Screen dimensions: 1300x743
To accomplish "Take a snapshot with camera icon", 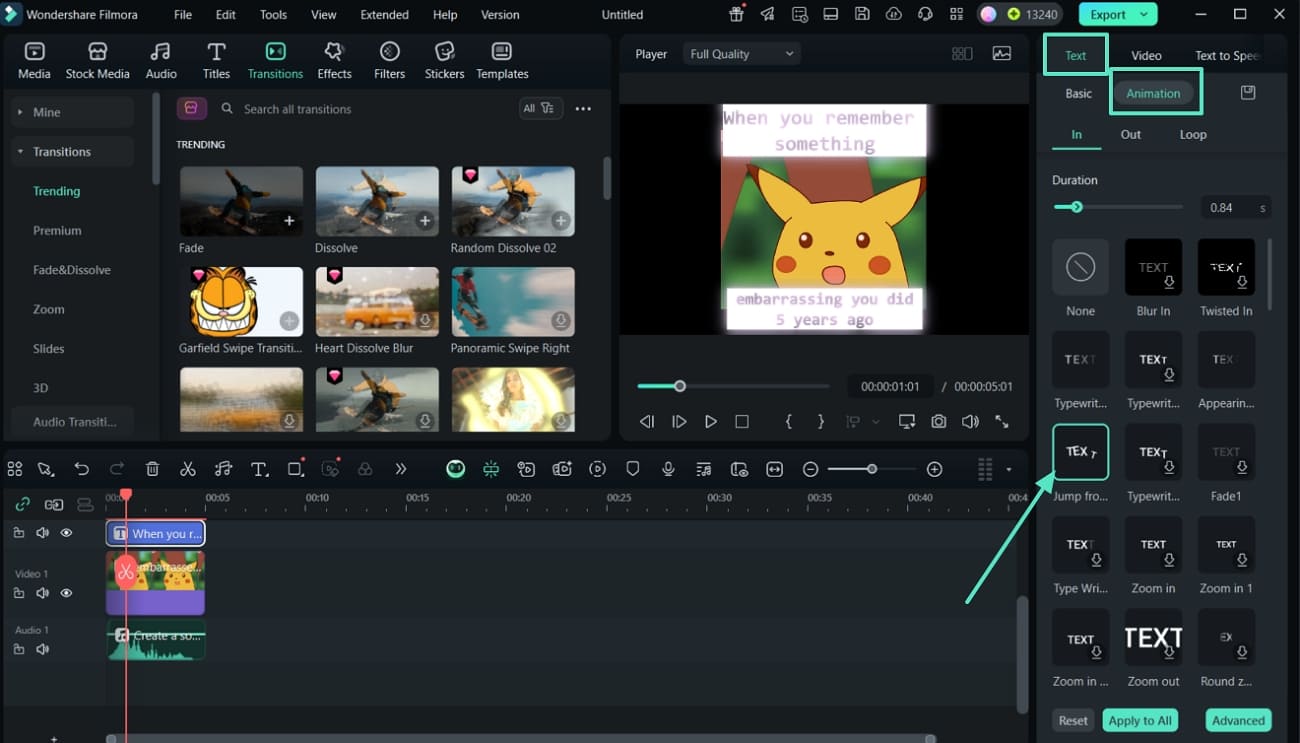I will (938, 422).
